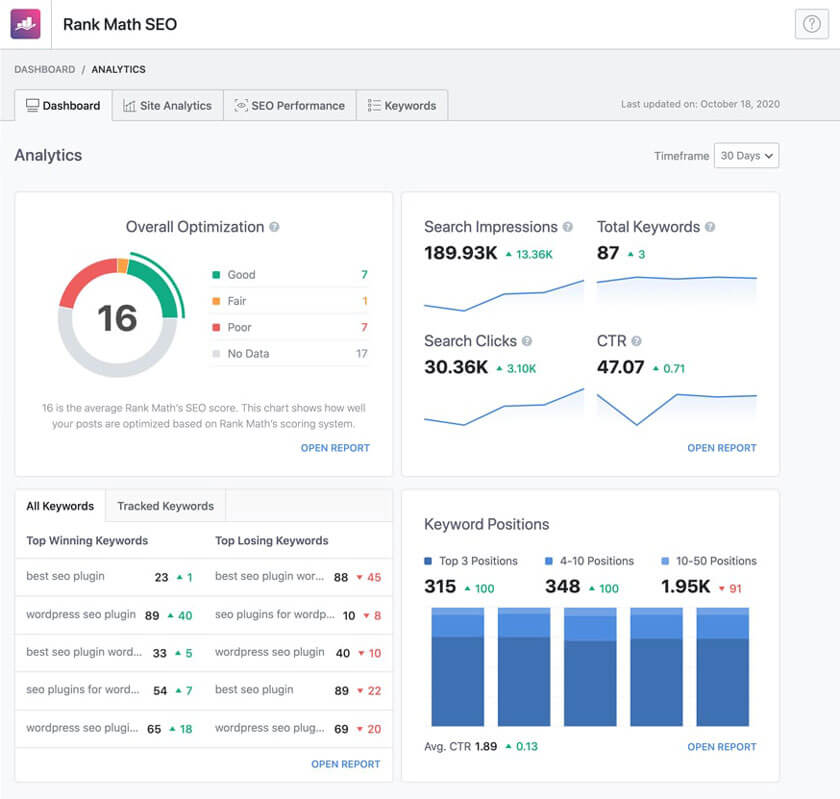
Task: Open the Timeframe 30 Days dropdown
Action: pos(746,156)
